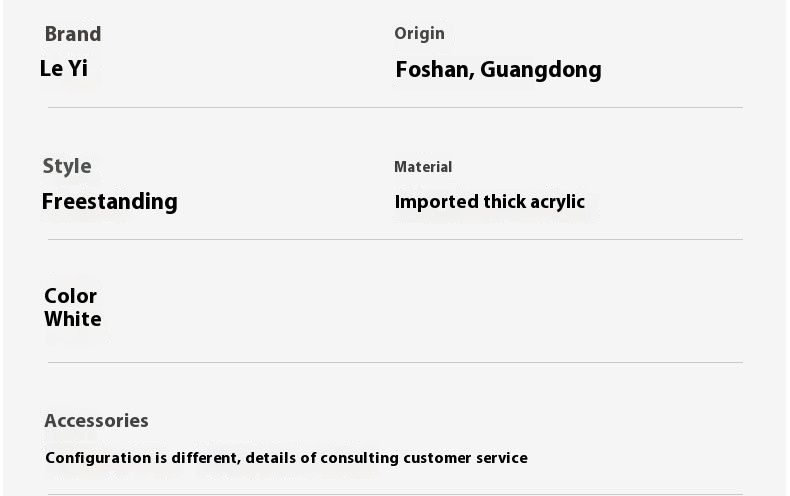Select the Freestanding style value
The width and height of the screenshot is (790, 496).
[109, 202]
